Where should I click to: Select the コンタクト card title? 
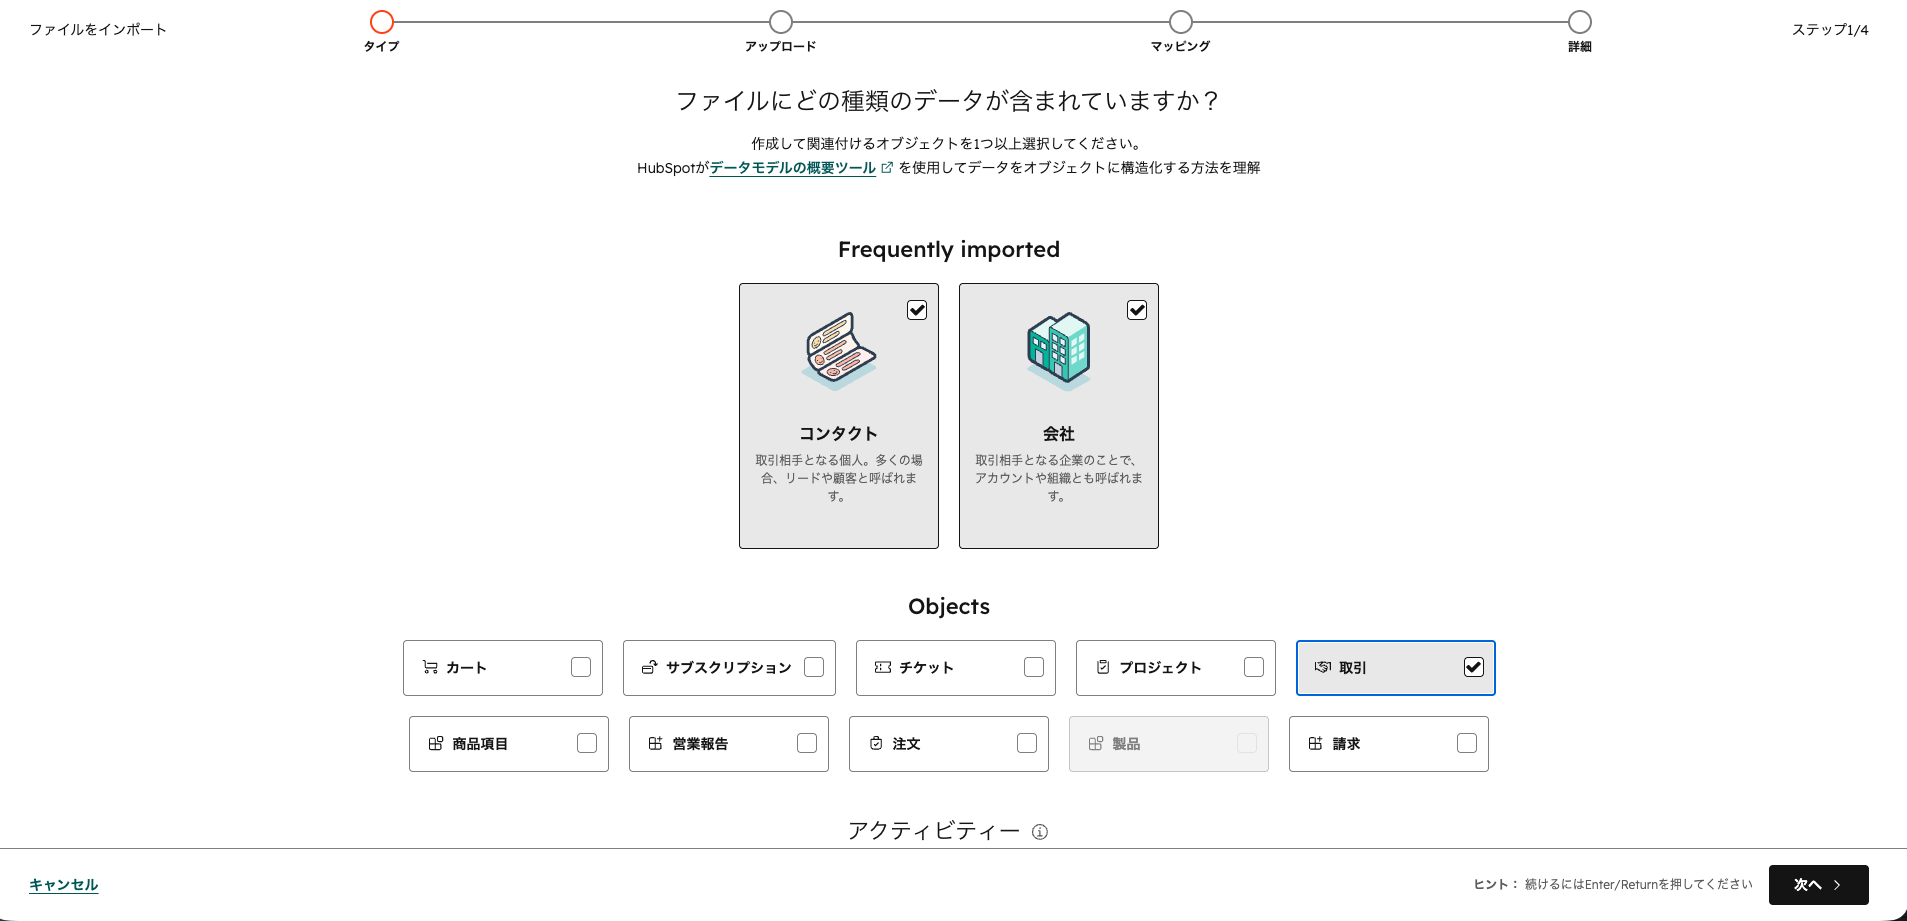tap(839, 433)
